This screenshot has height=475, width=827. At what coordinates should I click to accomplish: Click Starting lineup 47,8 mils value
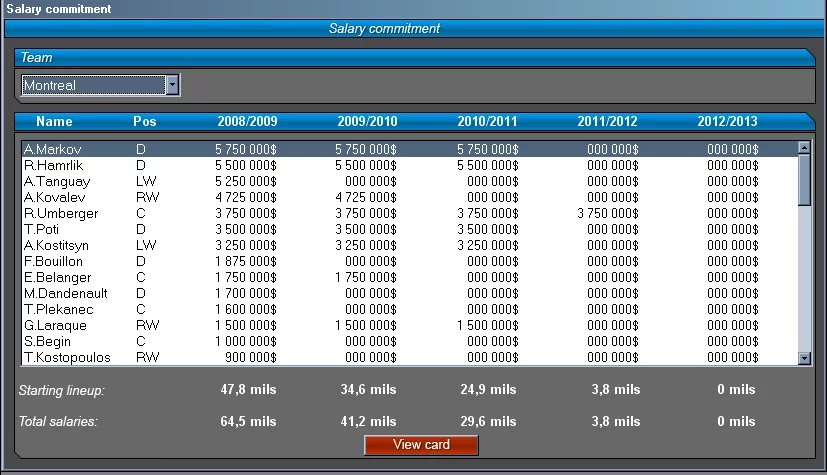click(248, 390)
